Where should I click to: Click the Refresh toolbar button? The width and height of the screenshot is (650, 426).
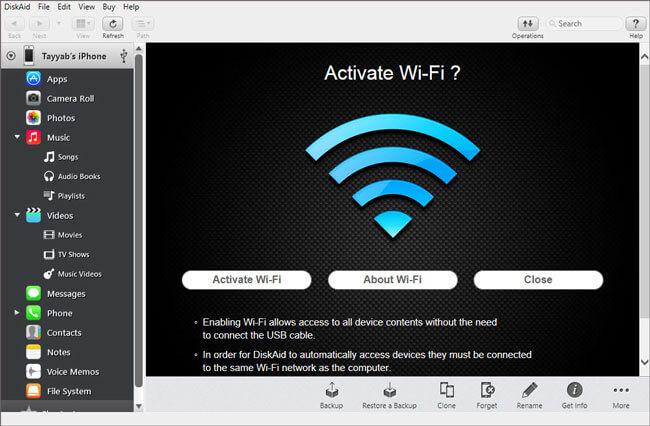[113, 24]
